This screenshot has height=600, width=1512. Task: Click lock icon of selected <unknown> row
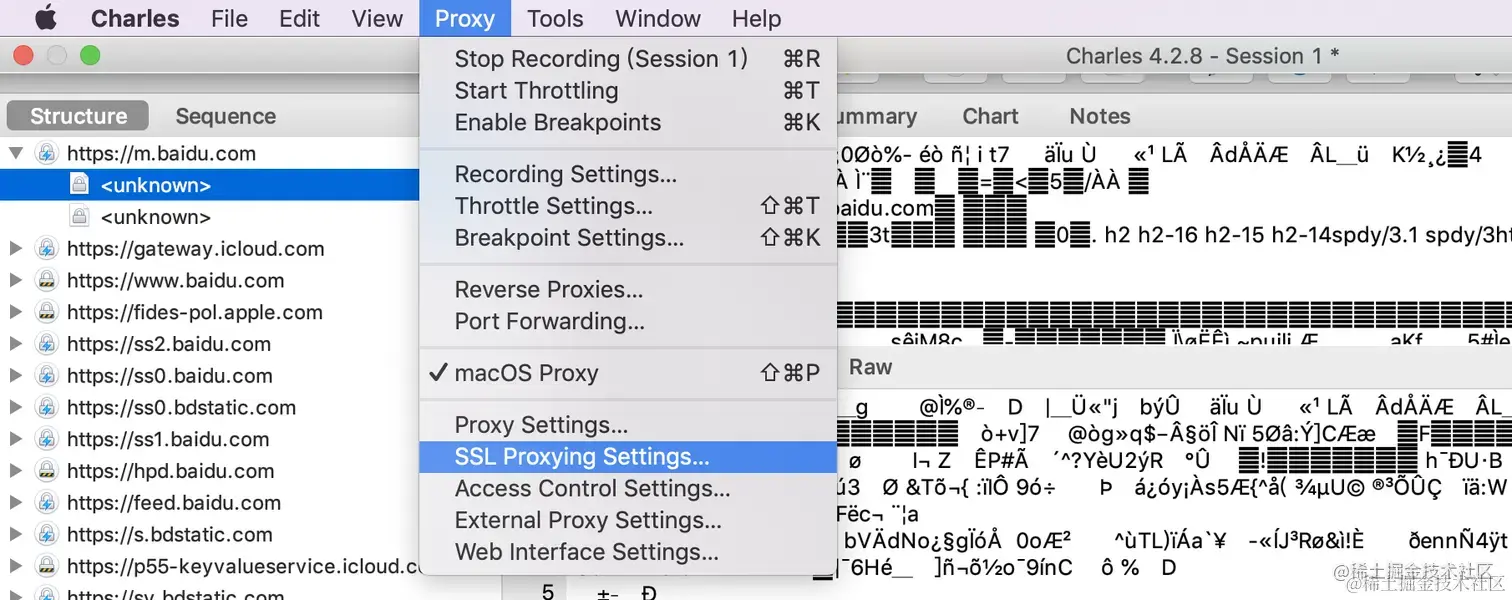[x=80, y=185]
